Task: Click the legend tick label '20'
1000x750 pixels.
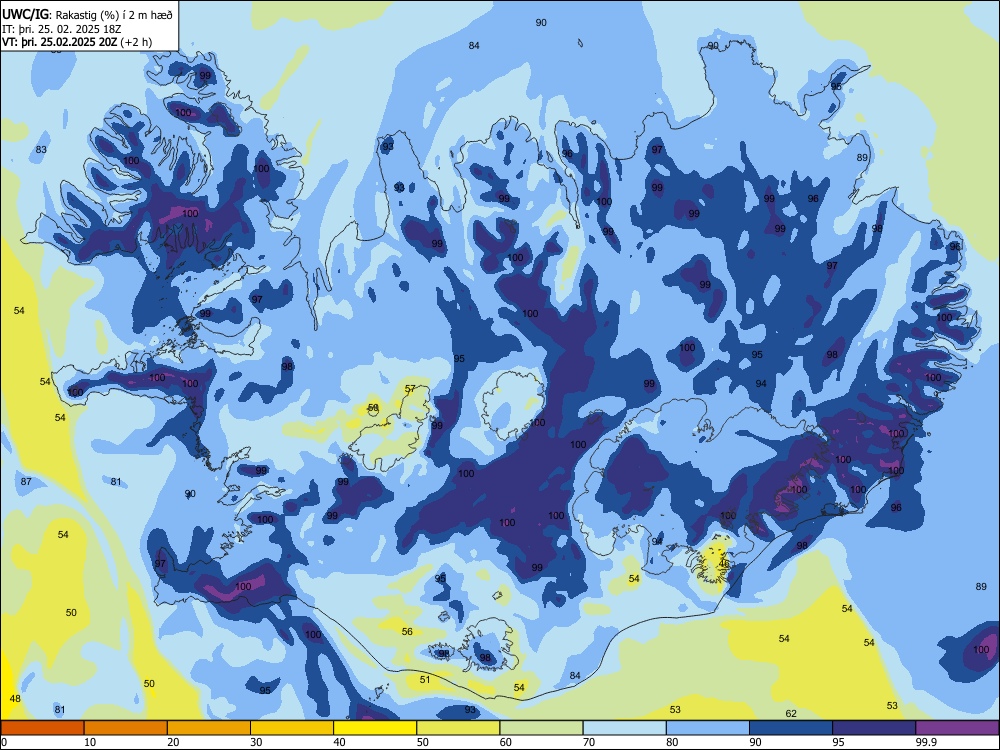Action: [173, 742]
